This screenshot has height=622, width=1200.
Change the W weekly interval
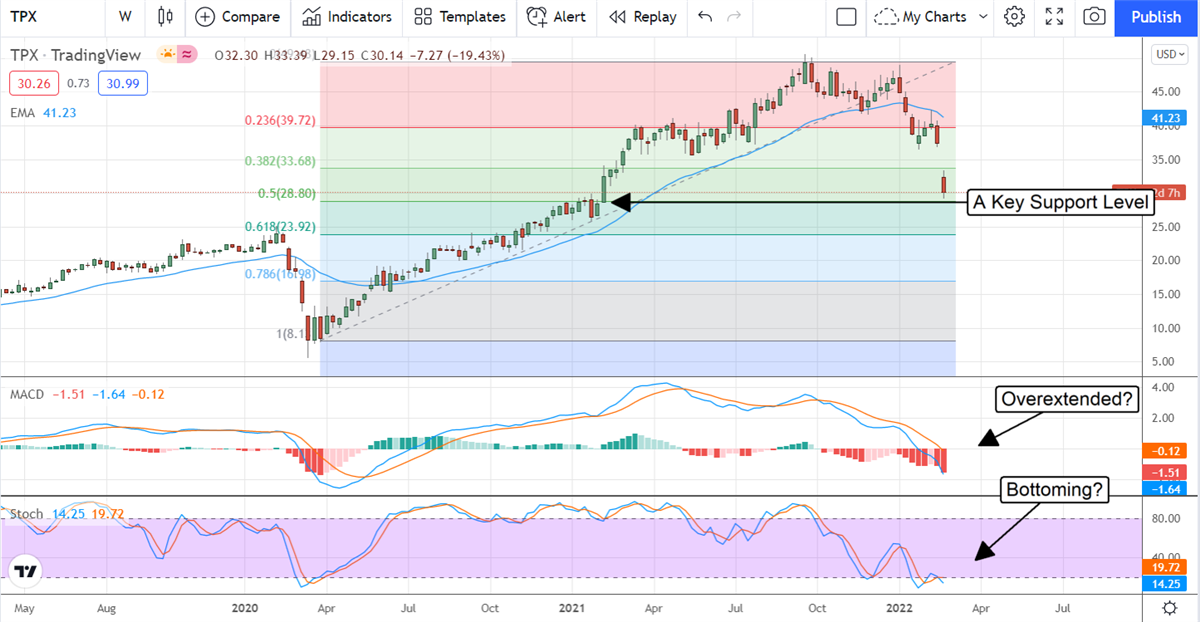[x=124, y=16]
